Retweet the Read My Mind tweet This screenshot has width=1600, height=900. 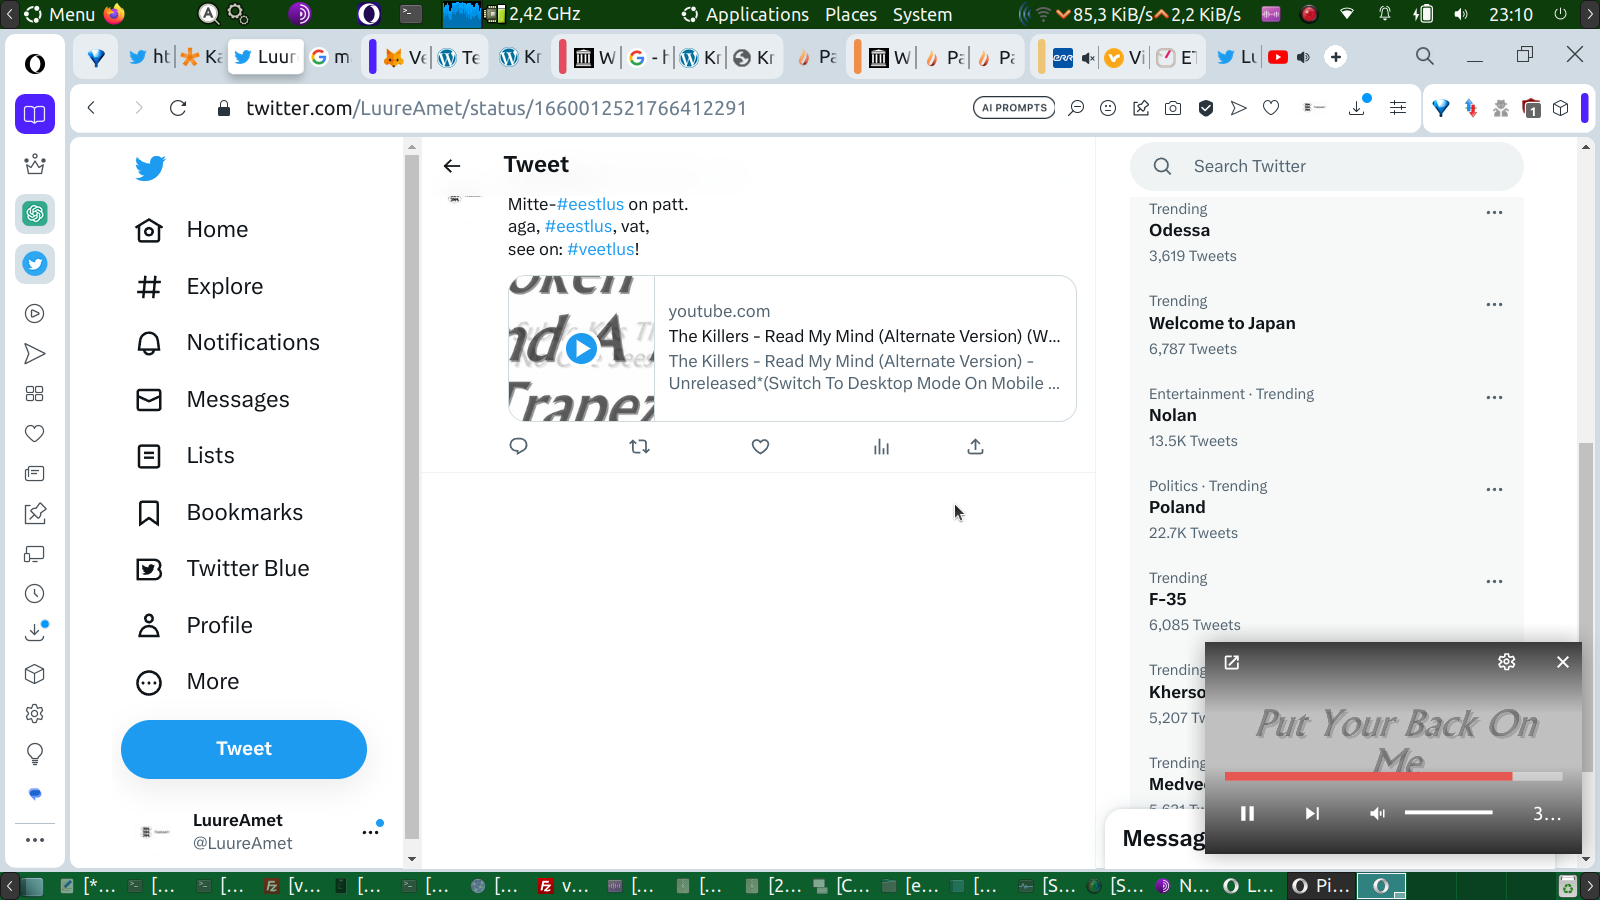pyautogui.click(x=639, y=446)
